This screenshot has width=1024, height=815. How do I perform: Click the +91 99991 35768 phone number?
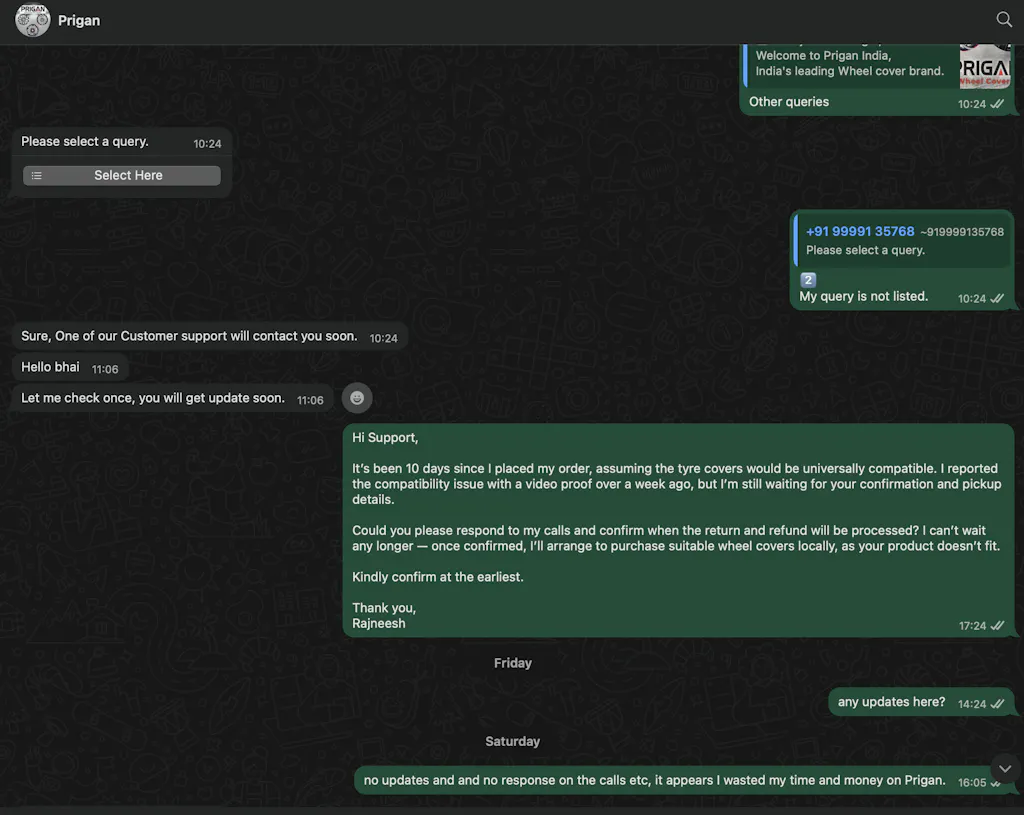[860, 231]
